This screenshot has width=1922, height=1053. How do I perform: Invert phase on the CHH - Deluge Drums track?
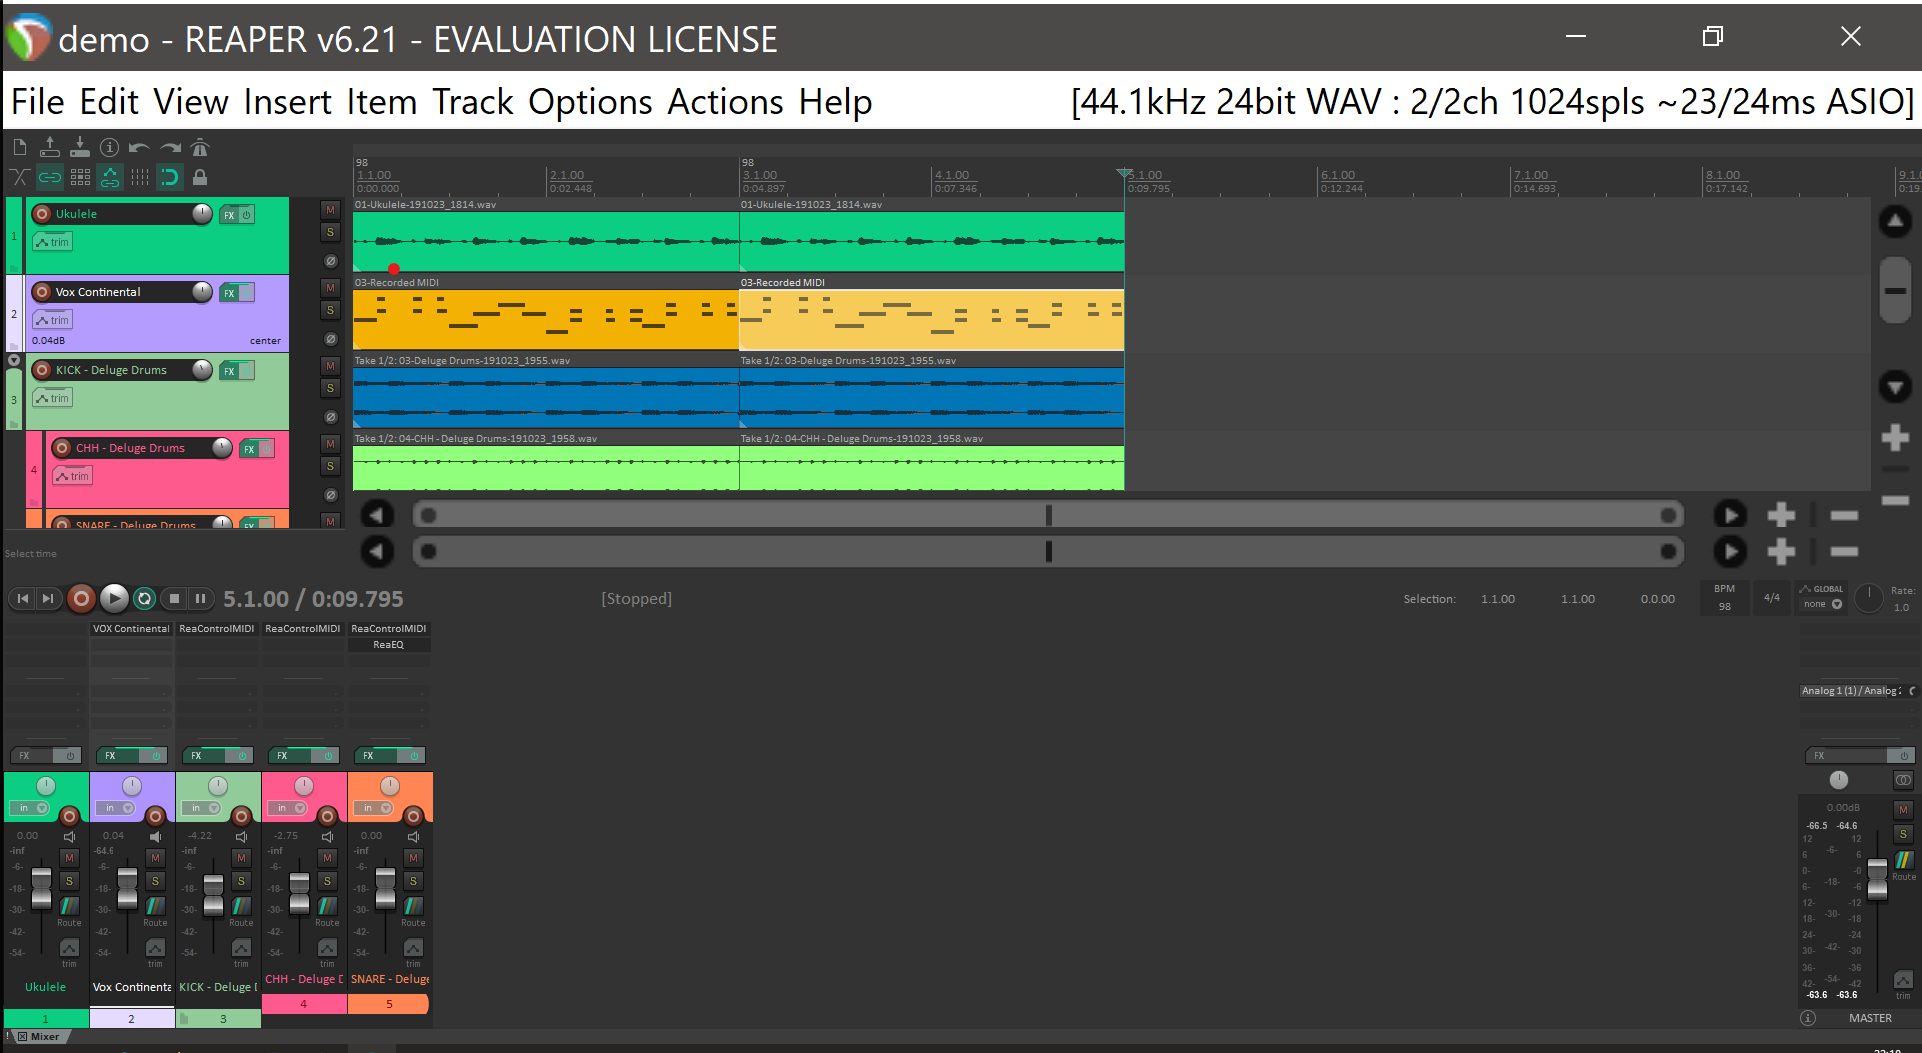click(x=330, y=495)
